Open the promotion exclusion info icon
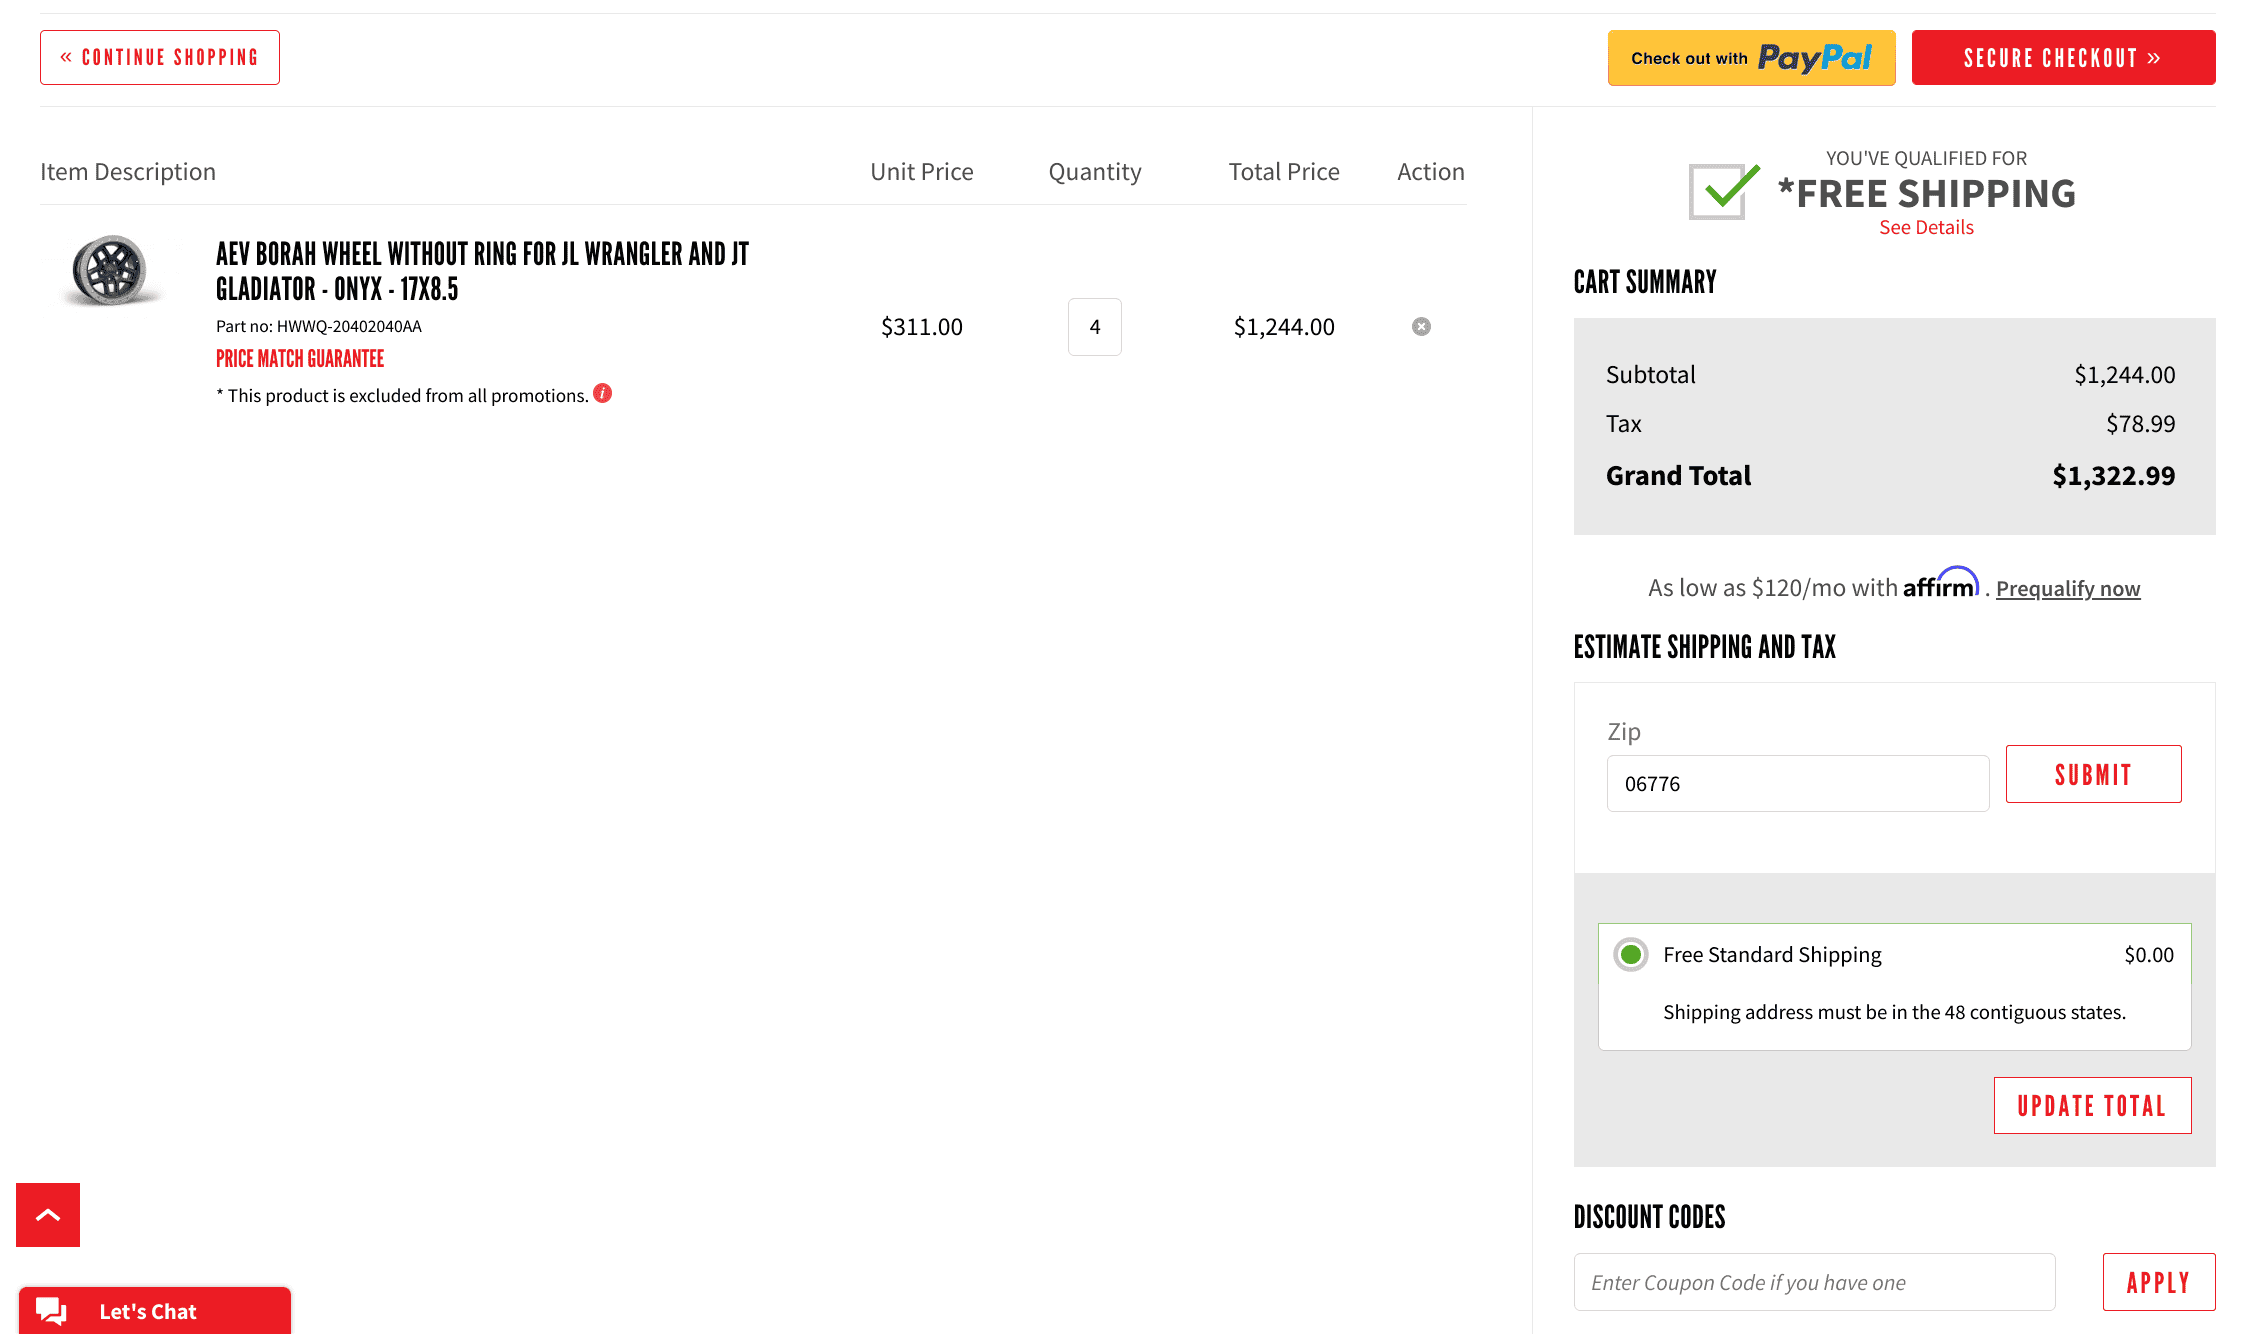This screenshot has width=2256, height=1334. coord(603,393)
